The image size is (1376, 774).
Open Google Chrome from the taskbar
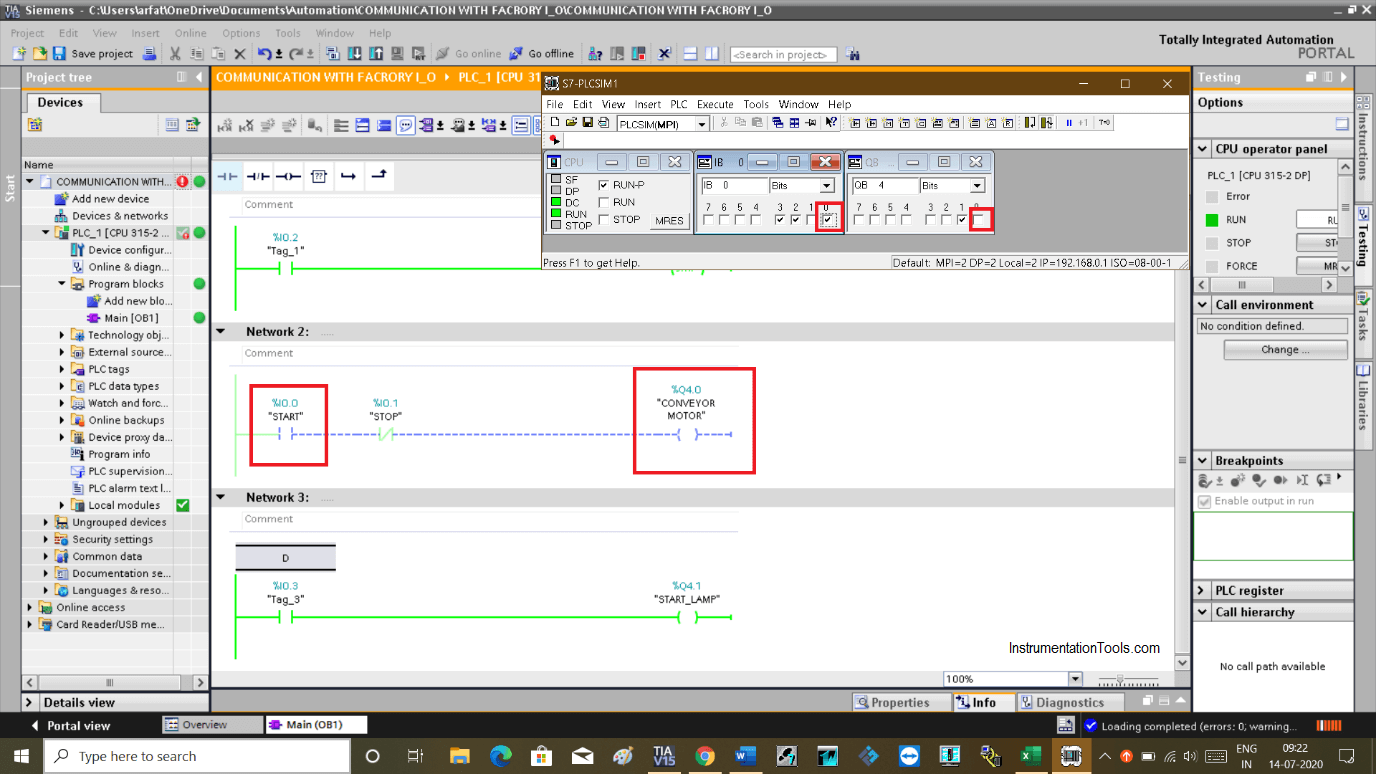point(704,756)
